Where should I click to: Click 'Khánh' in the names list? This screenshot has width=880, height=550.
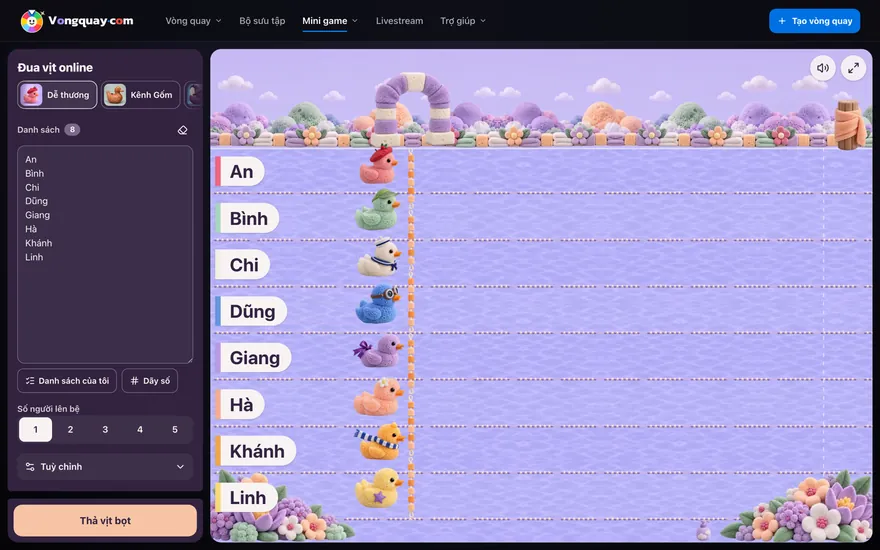(x=39, y=243)
